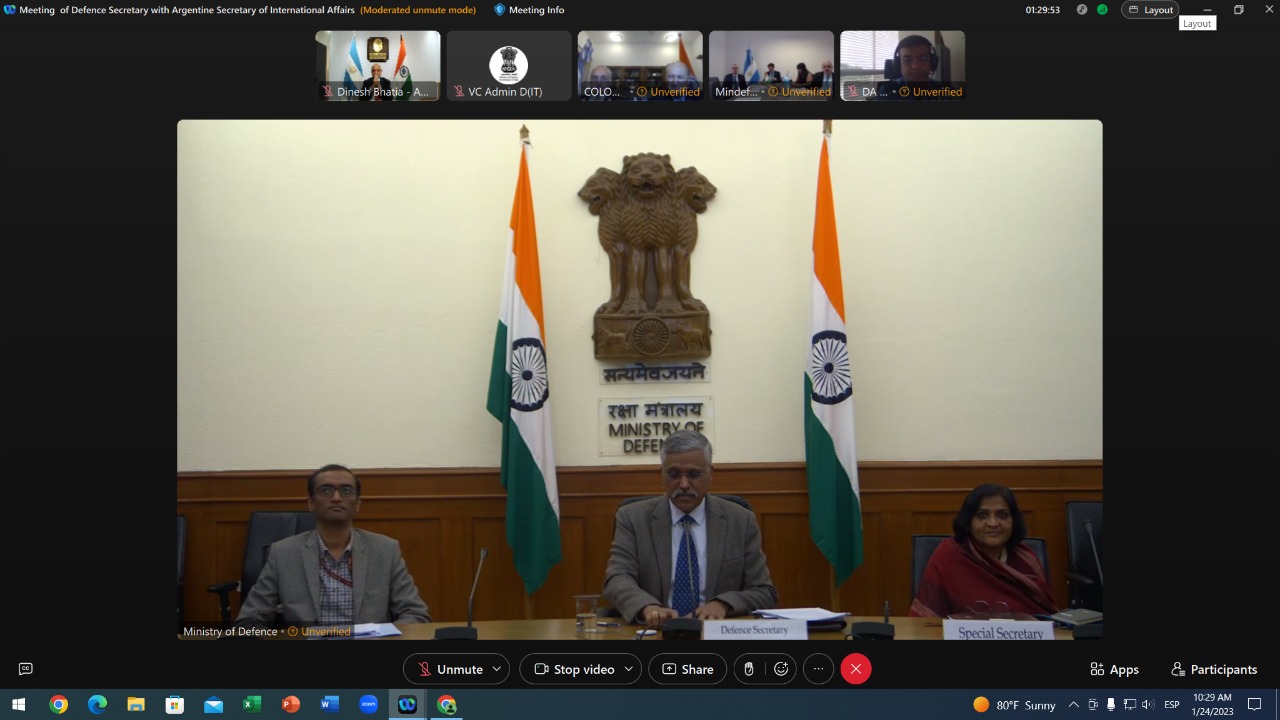
Task: Click the gray key security icon
Action: [1082, 10]
